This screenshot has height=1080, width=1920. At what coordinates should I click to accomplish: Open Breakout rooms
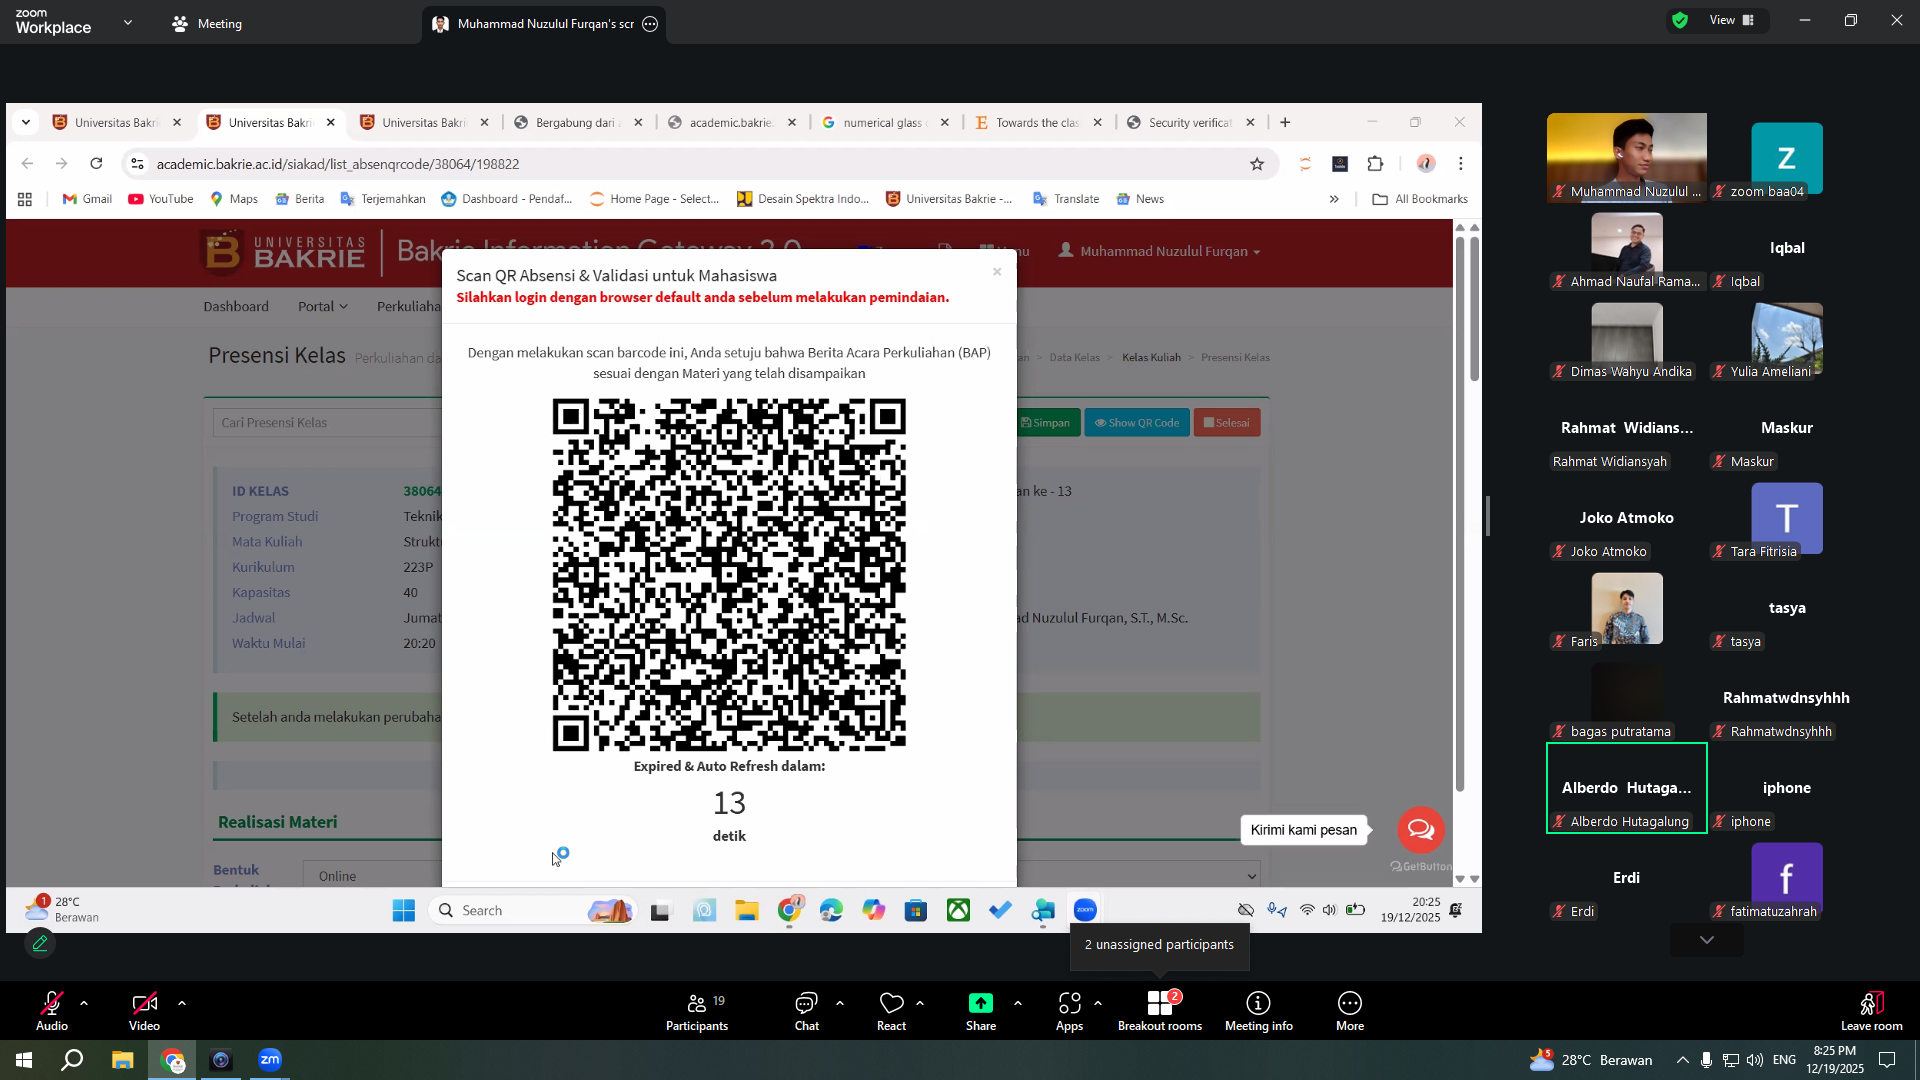tap(1160, 1010)
